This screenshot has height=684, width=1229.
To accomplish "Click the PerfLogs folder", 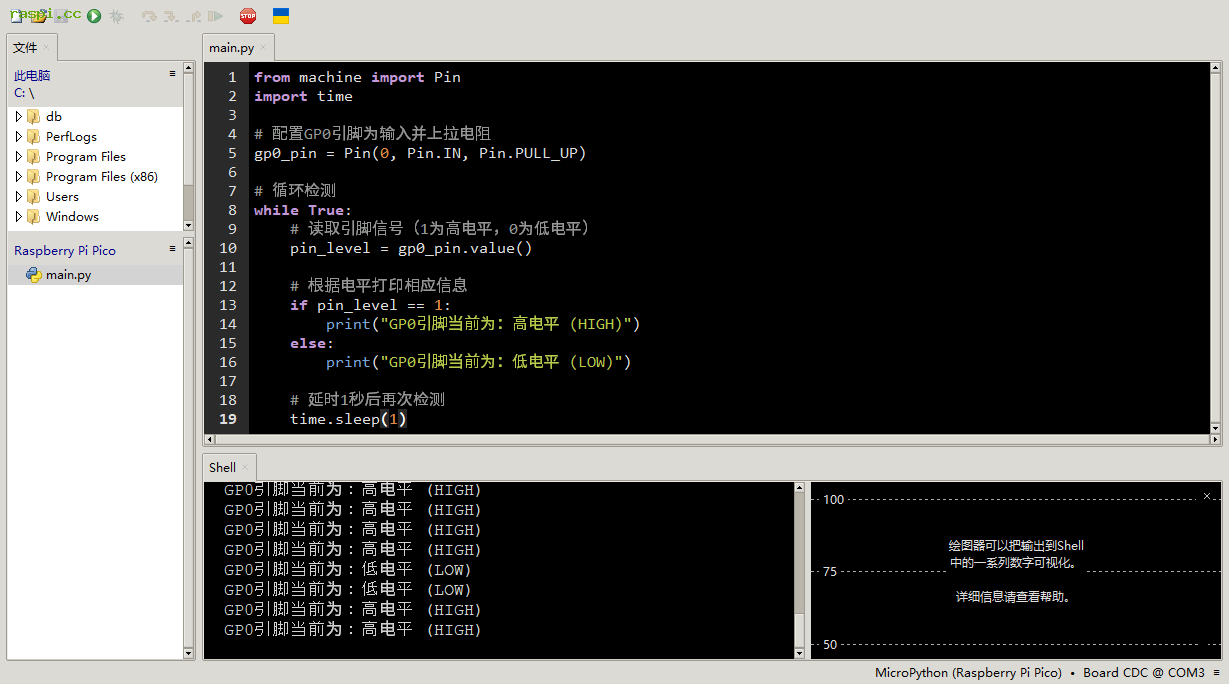I will [x=71, y=137].
